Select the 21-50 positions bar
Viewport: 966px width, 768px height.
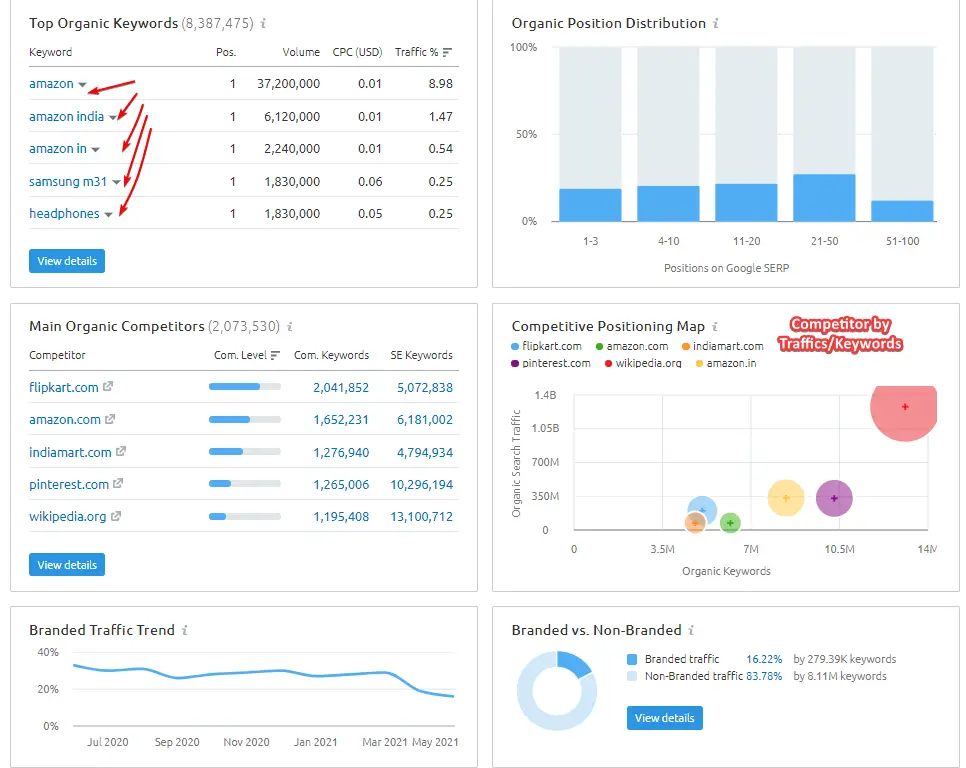click(824, 198)
